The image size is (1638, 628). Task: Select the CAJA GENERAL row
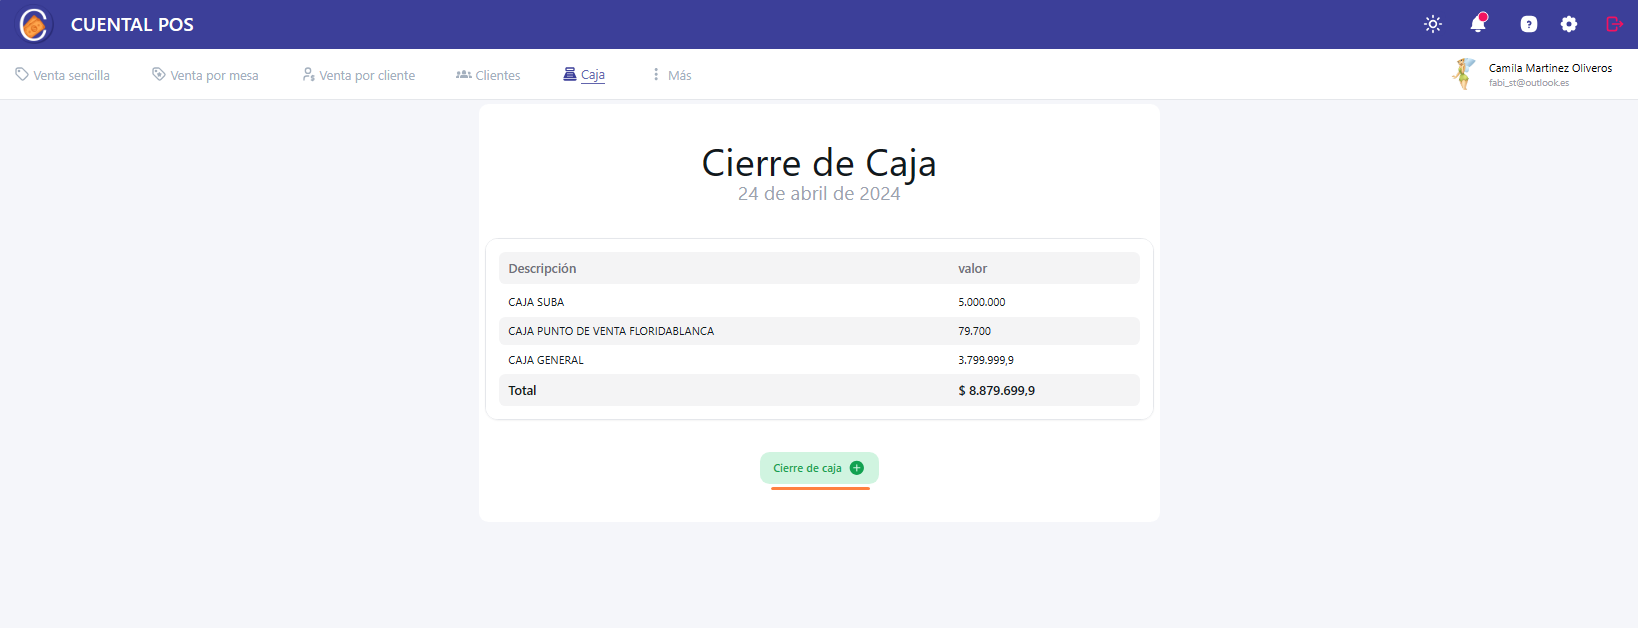click(x=818, y=360)
